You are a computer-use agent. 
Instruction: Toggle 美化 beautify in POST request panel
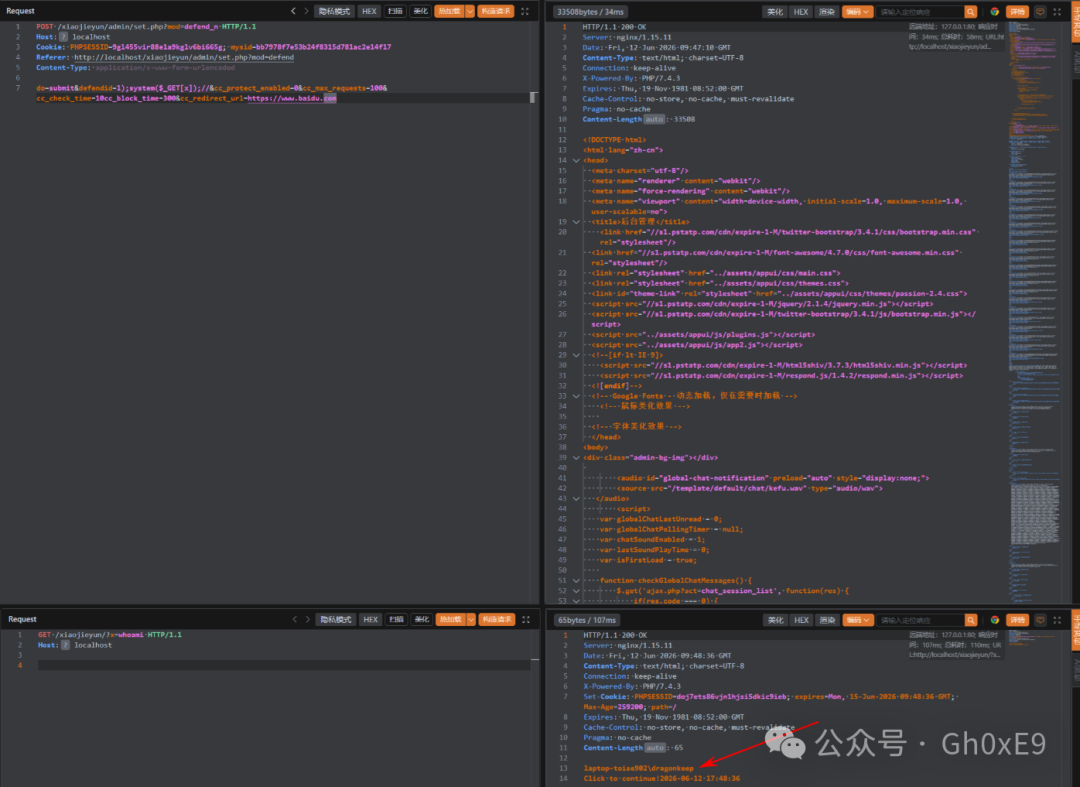point(420,11)
